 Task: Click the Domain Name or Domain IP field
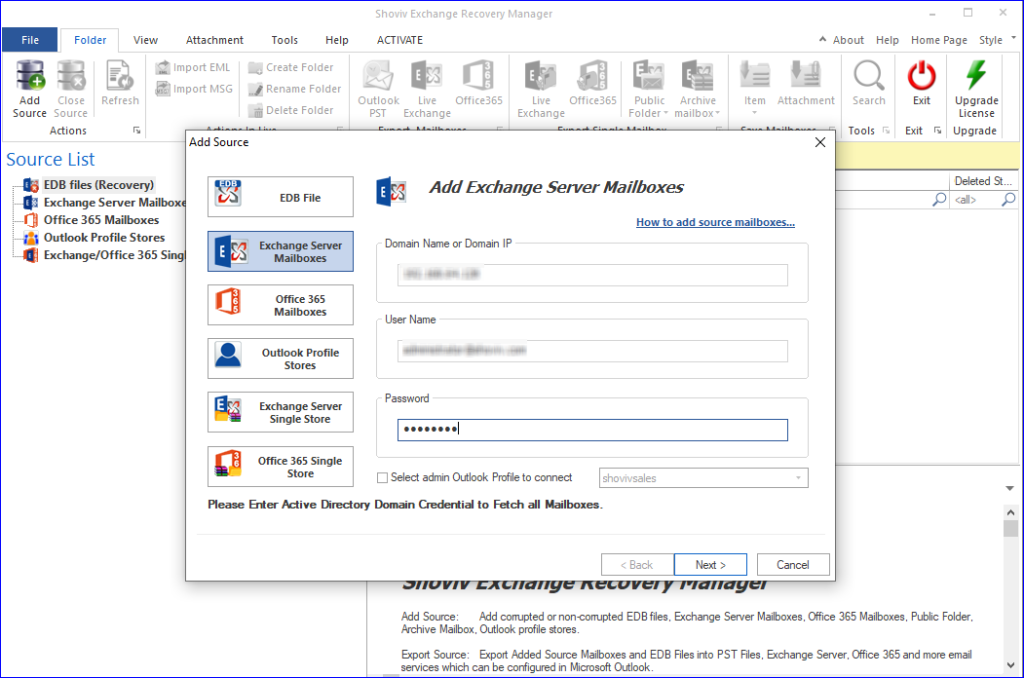(x=592, y=275)
